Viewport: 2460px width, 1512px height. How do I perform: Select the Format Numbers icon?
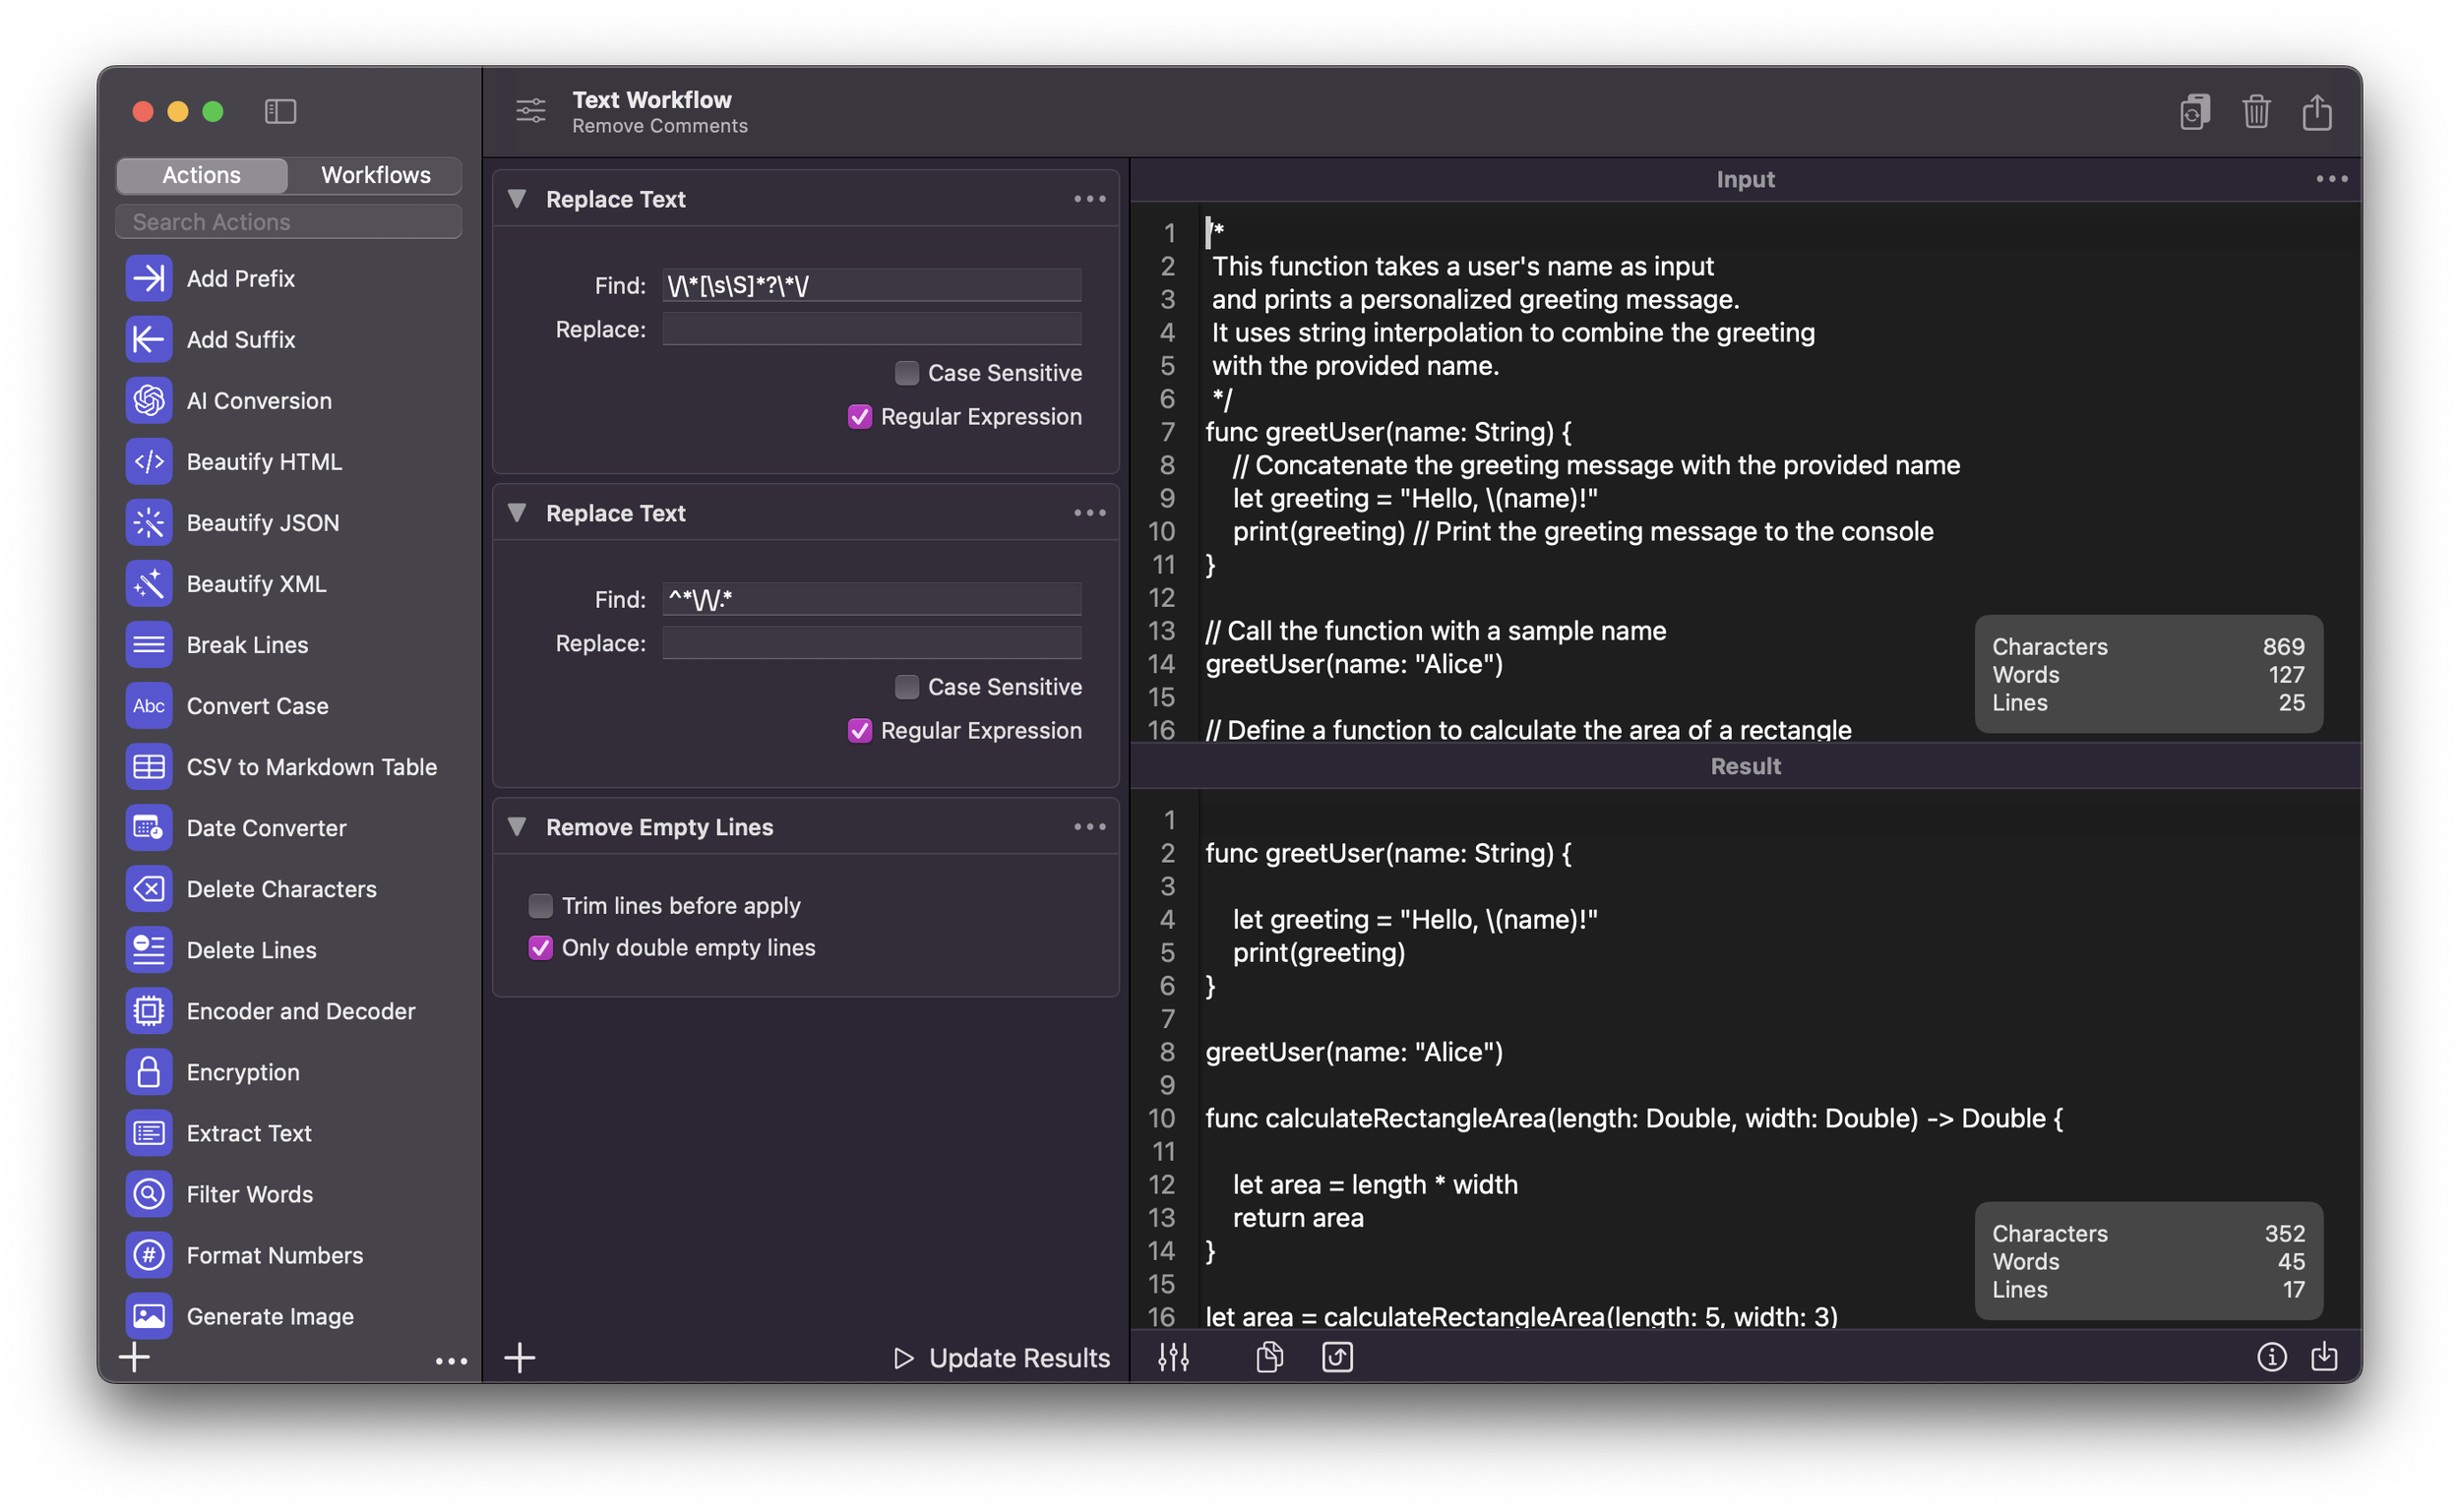click(149, 1254)
